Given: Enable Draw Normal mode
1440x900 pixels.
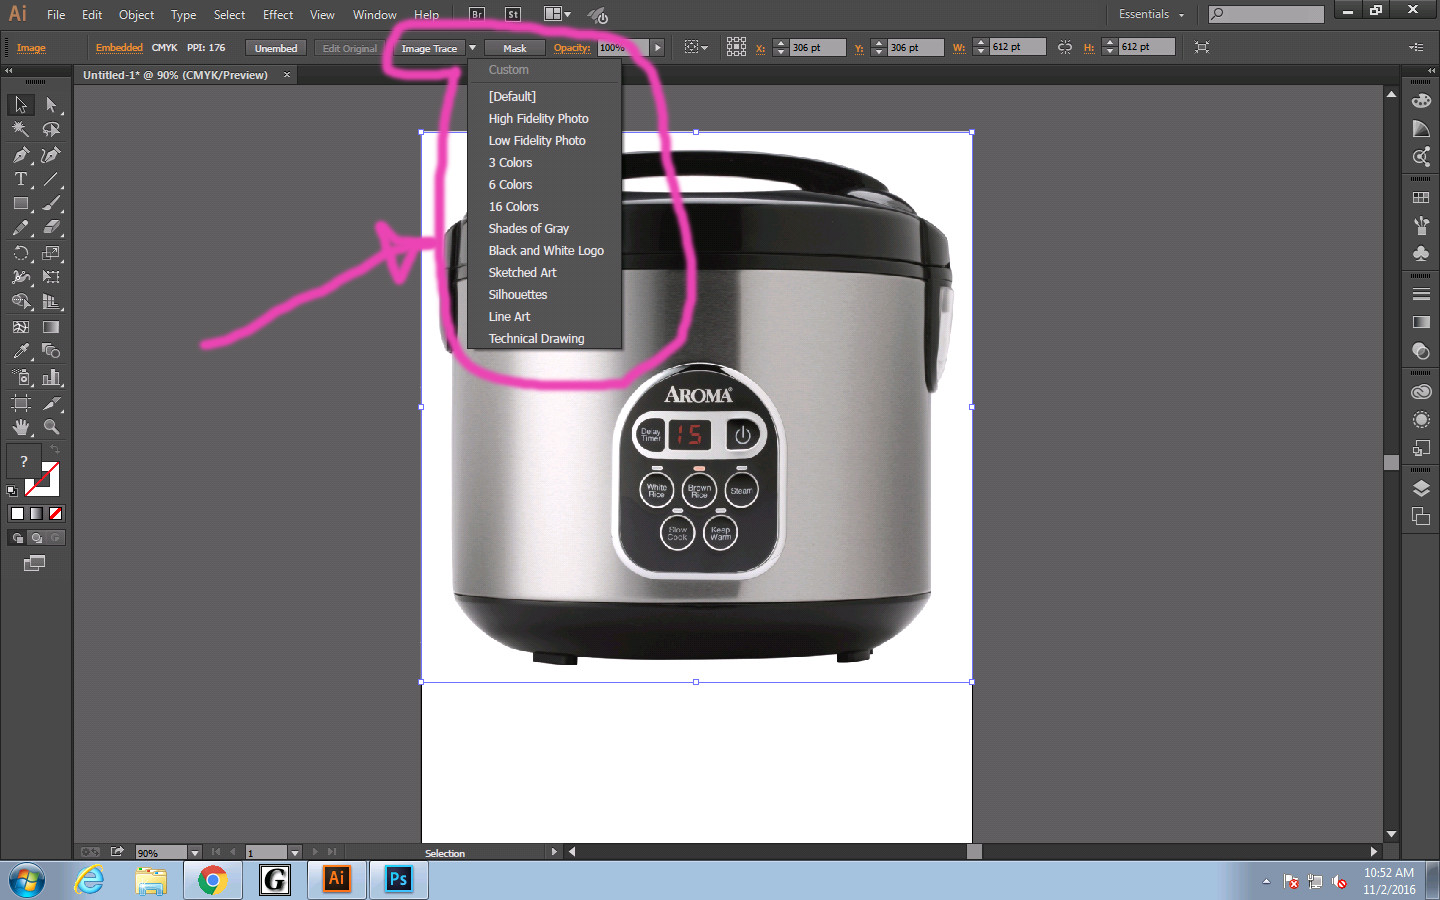Looking at the screenshot, I should [17, 538].
